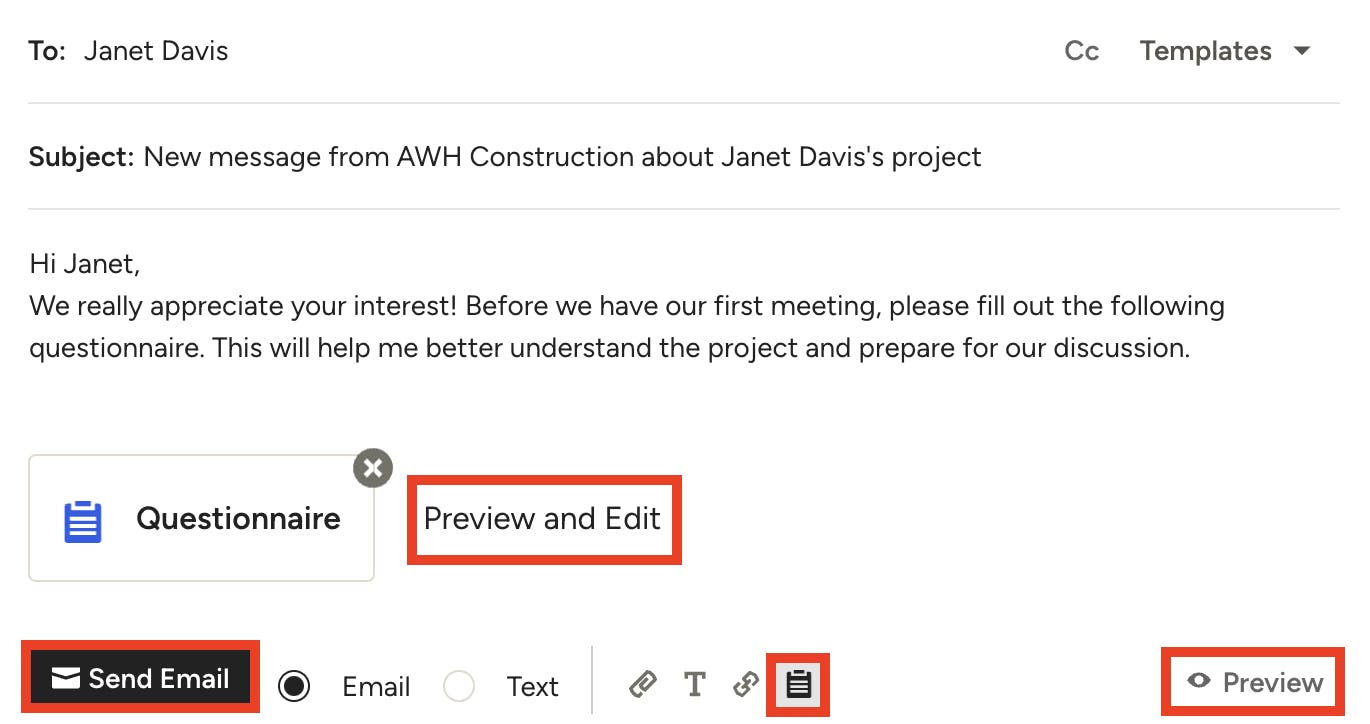Image resolution: width=1370 pixels, height=724 pixels.
Task: Click the insert link chain icon
Action: point(746,684)
